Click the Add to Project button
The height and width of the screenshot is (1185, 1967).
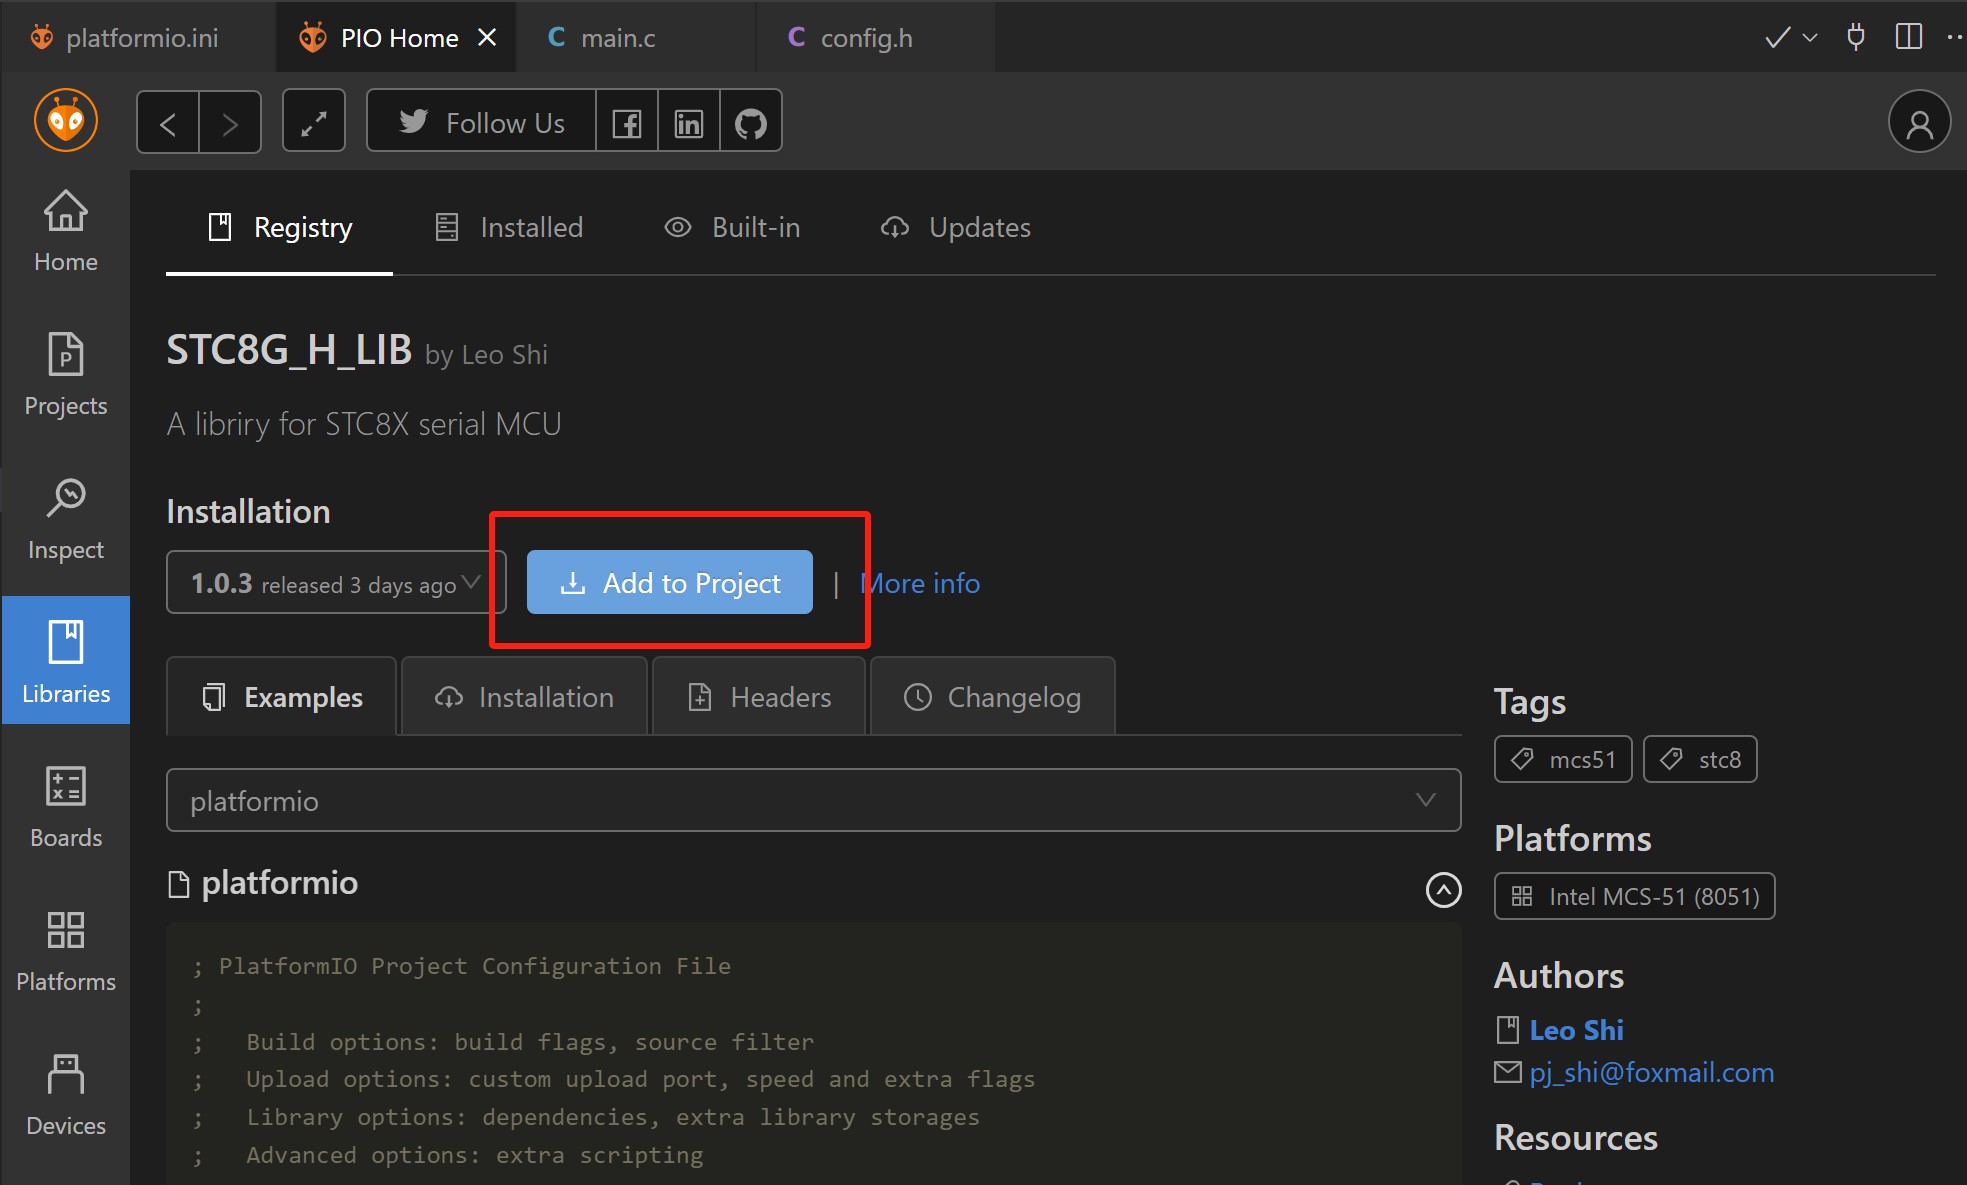click(669, 583)
